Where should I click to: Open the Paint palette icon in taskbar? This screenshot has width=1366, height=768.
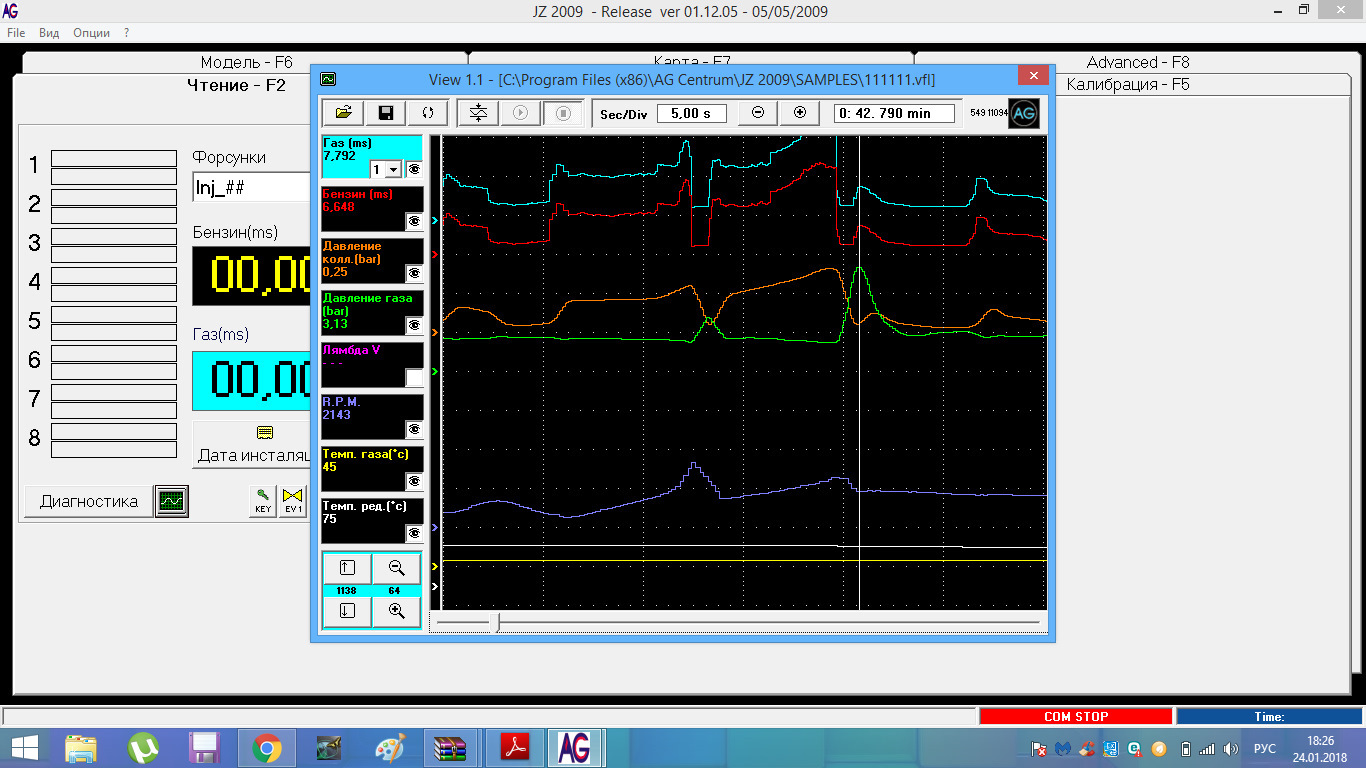tap(388, 748)
